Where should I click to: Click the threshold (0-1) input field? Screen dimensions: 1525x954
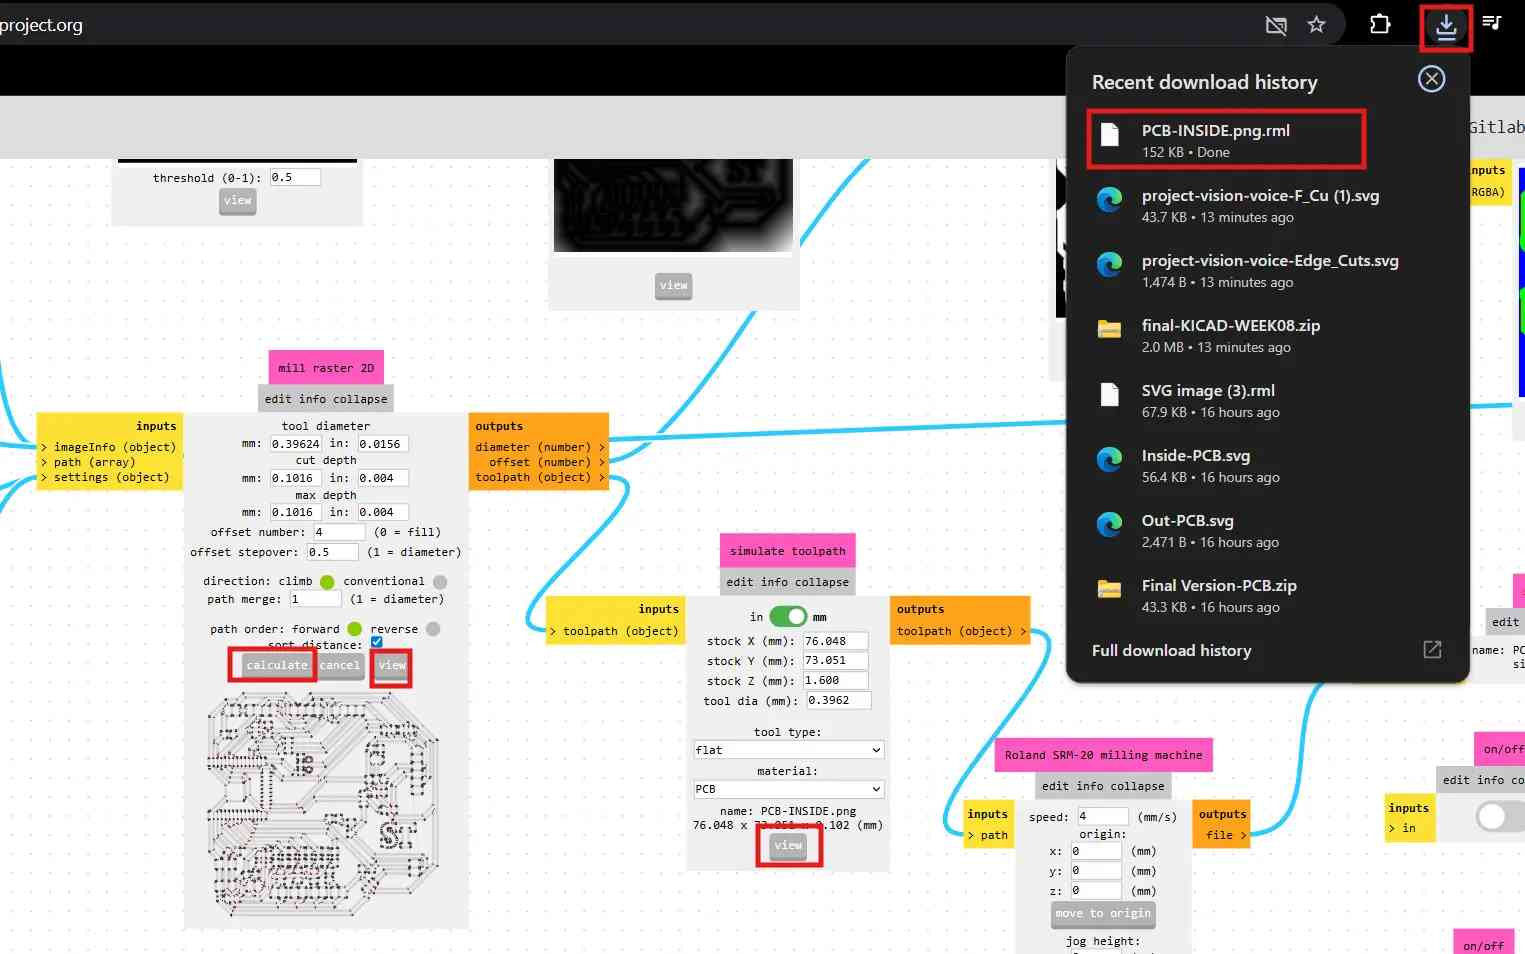click(x=294, y=177)
